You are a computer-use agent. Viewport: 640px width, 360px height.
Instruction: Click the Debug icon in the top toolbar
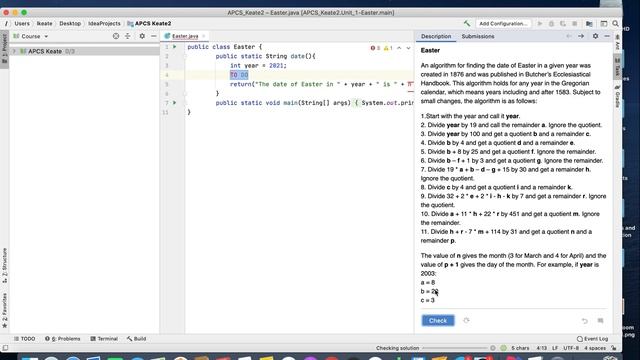[x=551, y=24]
